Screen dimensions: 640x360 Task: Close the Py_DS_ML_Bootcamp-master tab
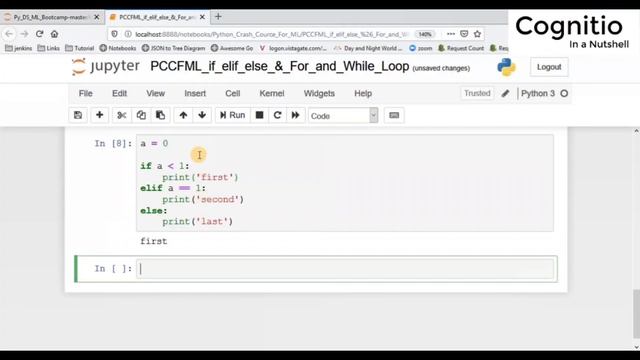point(97,17)
